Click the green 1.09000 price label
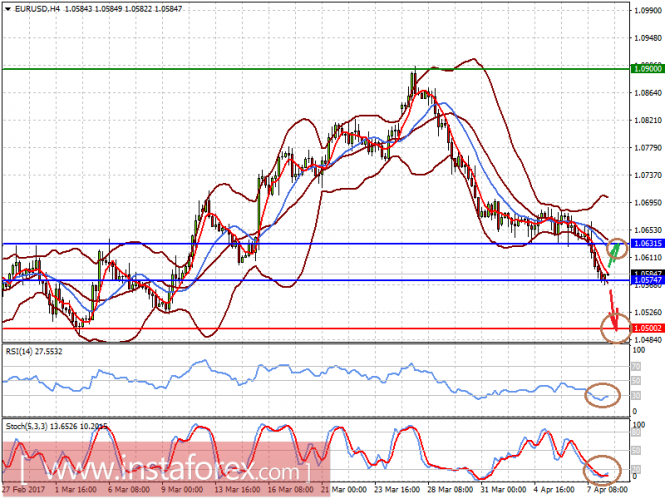 click(x=647, y=68)
